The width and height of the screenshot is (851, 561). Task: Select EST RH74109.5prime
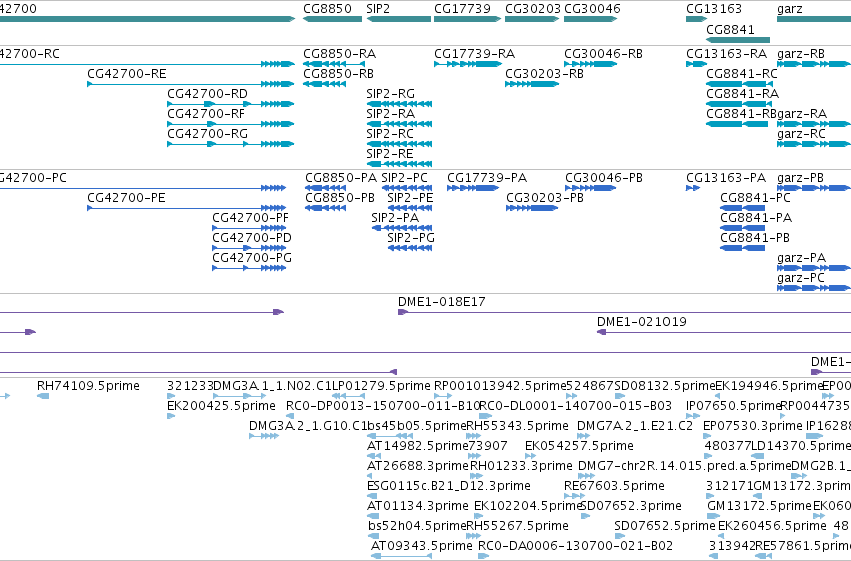coord(43,396)
